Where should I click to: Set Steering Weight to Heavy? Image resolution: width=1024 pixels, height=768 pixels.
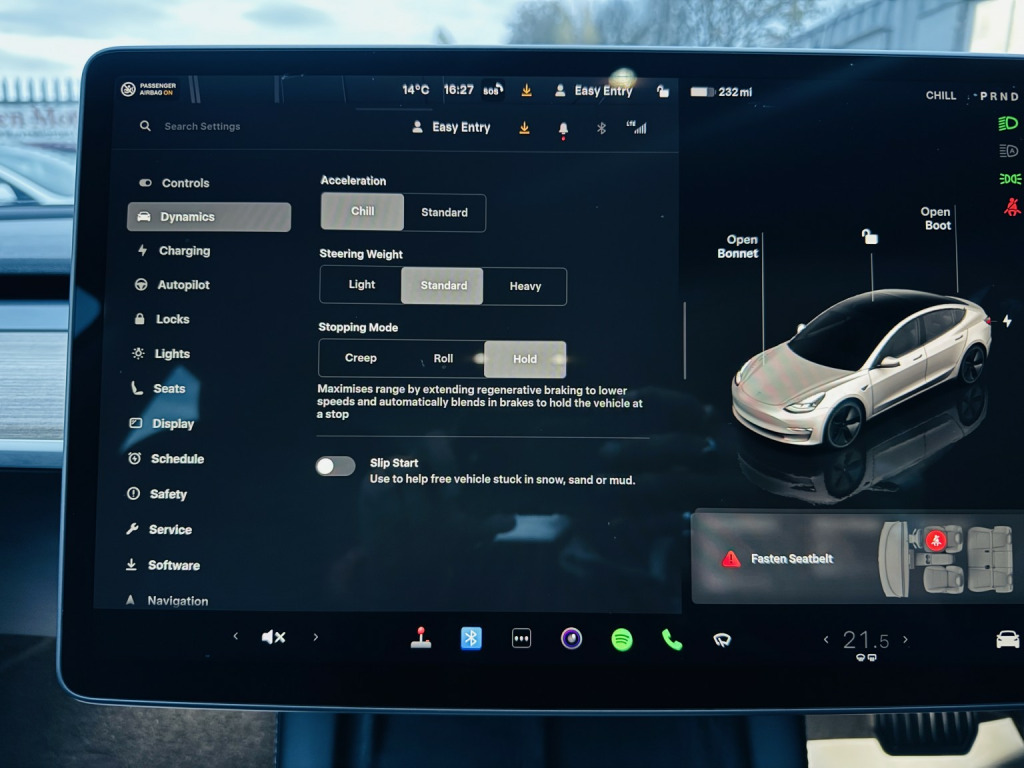pyautogui.click(x=525, y=286)
